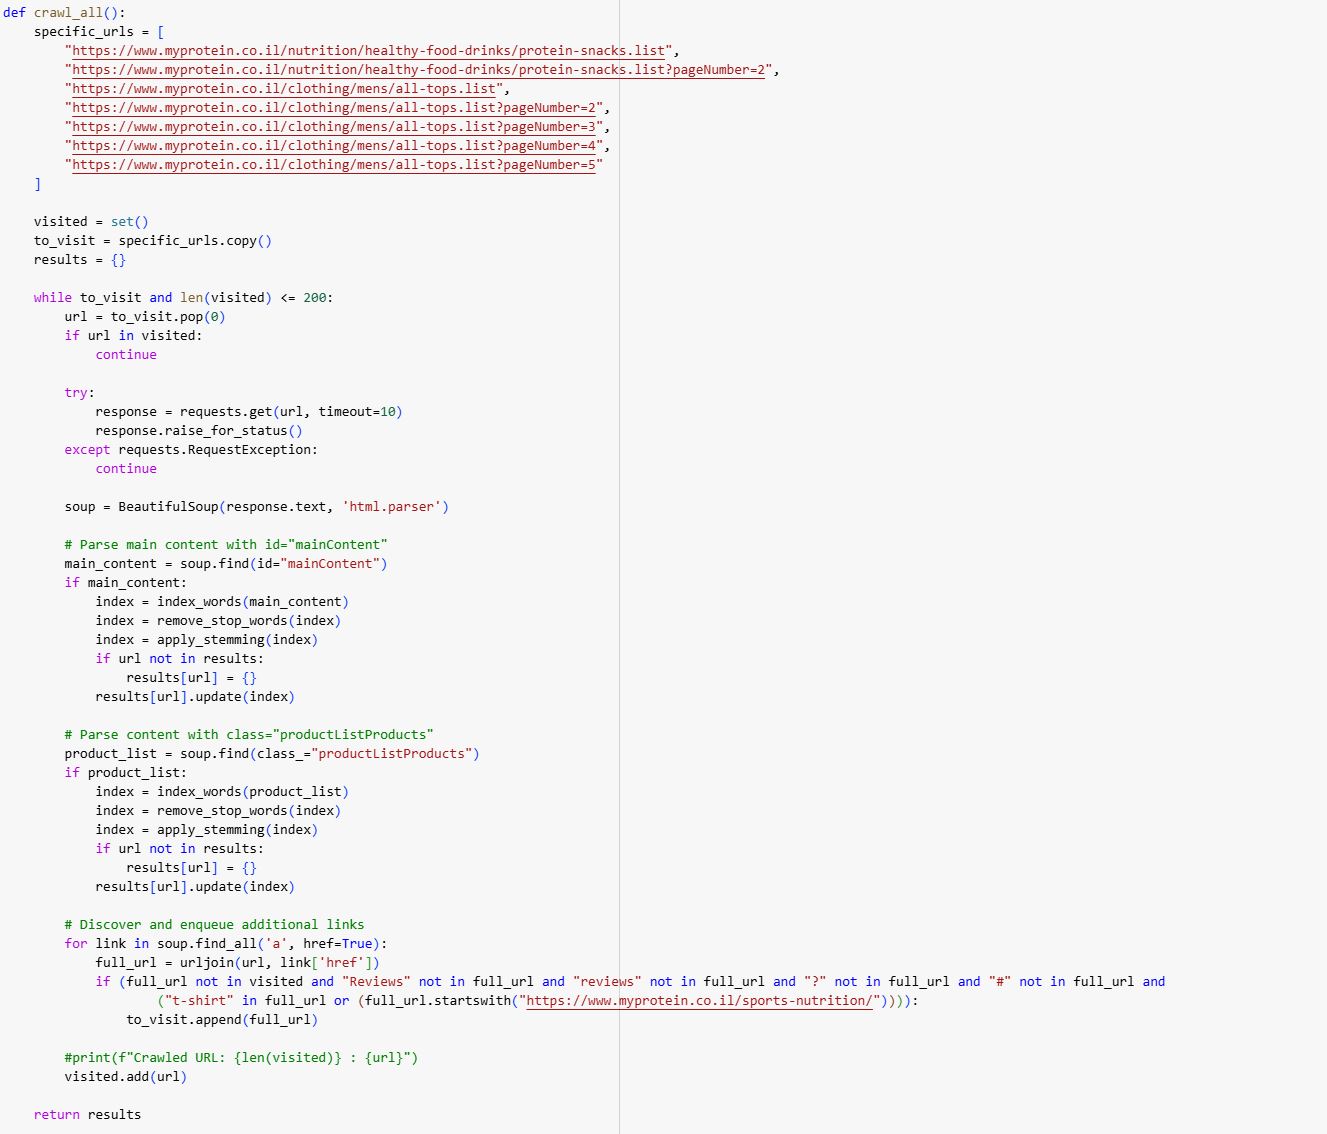
Task: Click the 'while to_visit and len(visited)' line
Action: (x=182, y=298)
